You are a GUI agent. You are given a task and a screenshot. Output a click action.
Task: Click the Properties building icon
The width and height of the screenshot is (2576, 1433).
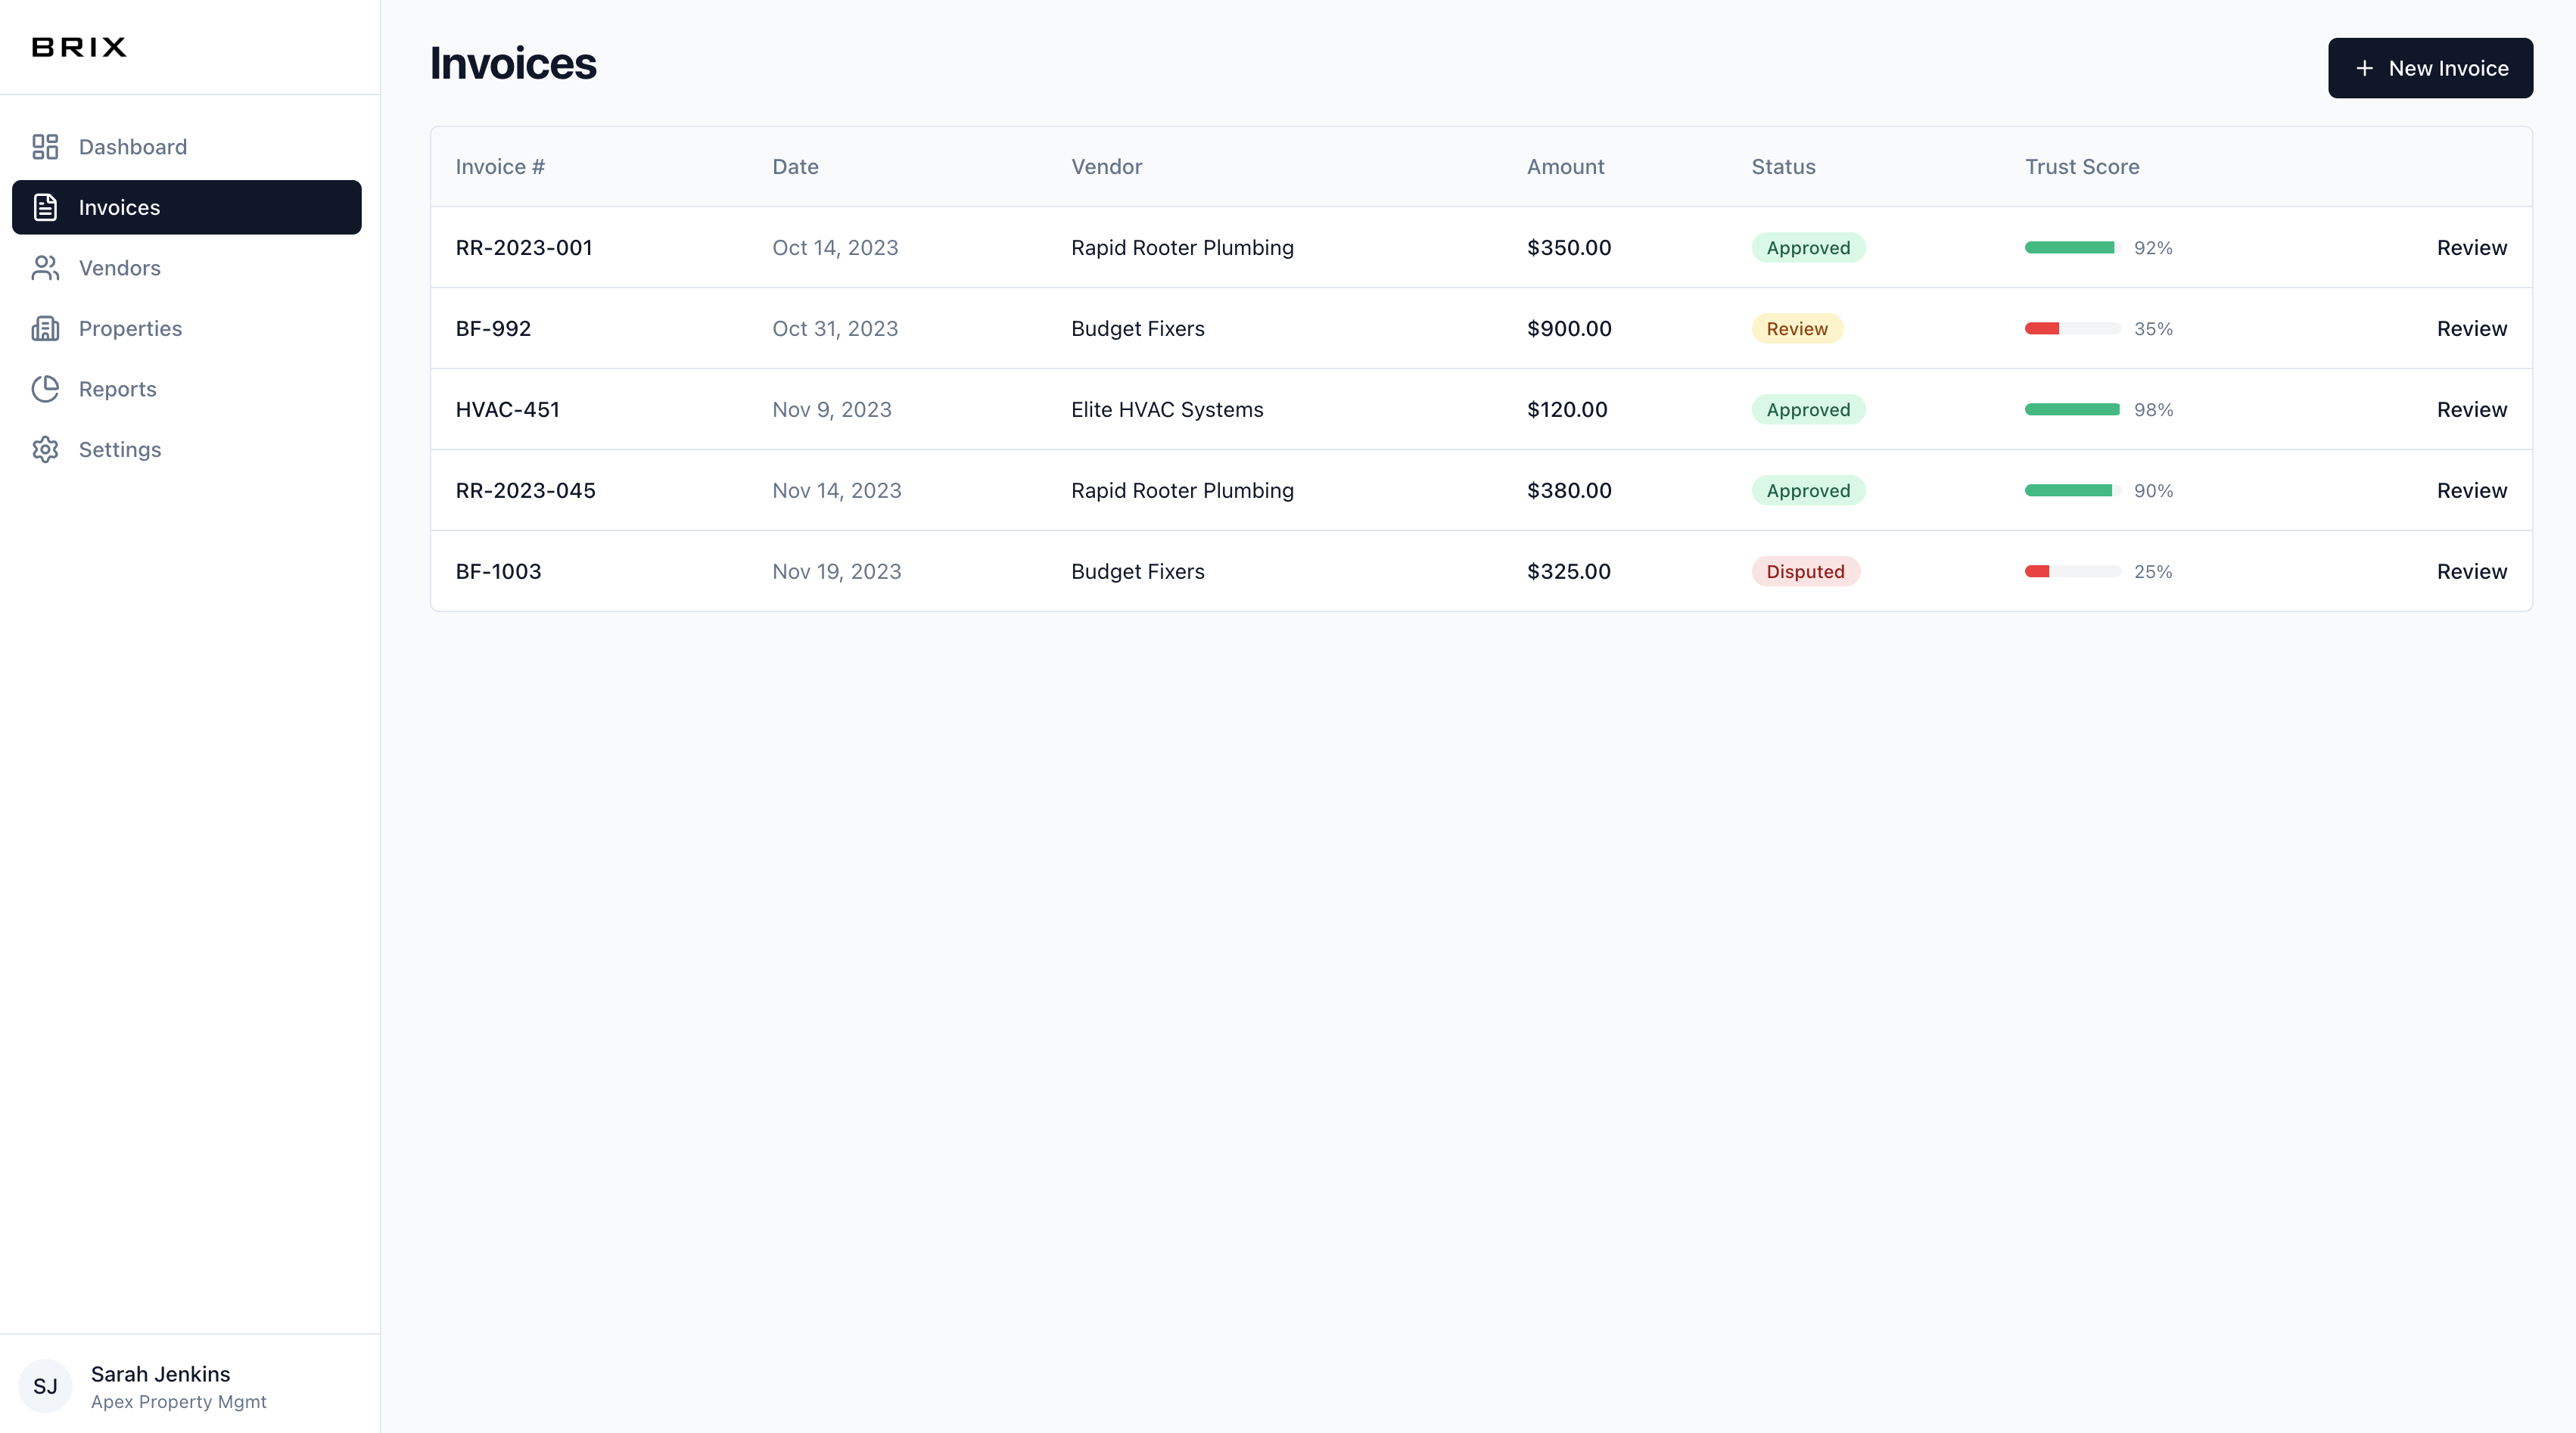(45, 328)
